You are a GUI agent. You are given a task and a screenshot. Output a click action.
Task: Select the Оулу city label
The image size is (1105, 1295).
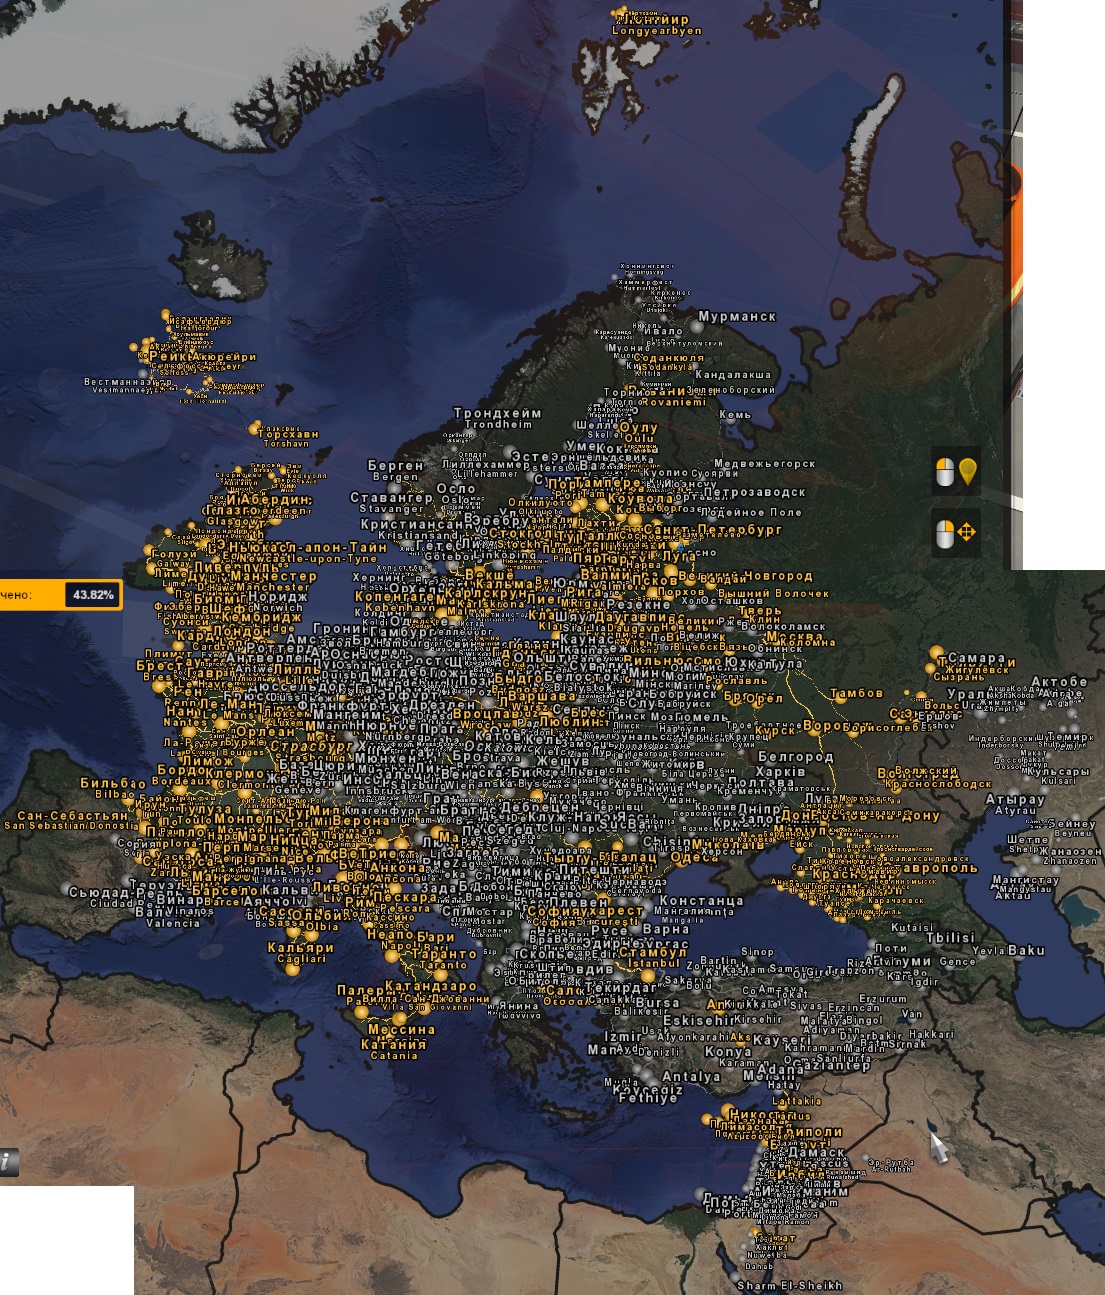639,428
